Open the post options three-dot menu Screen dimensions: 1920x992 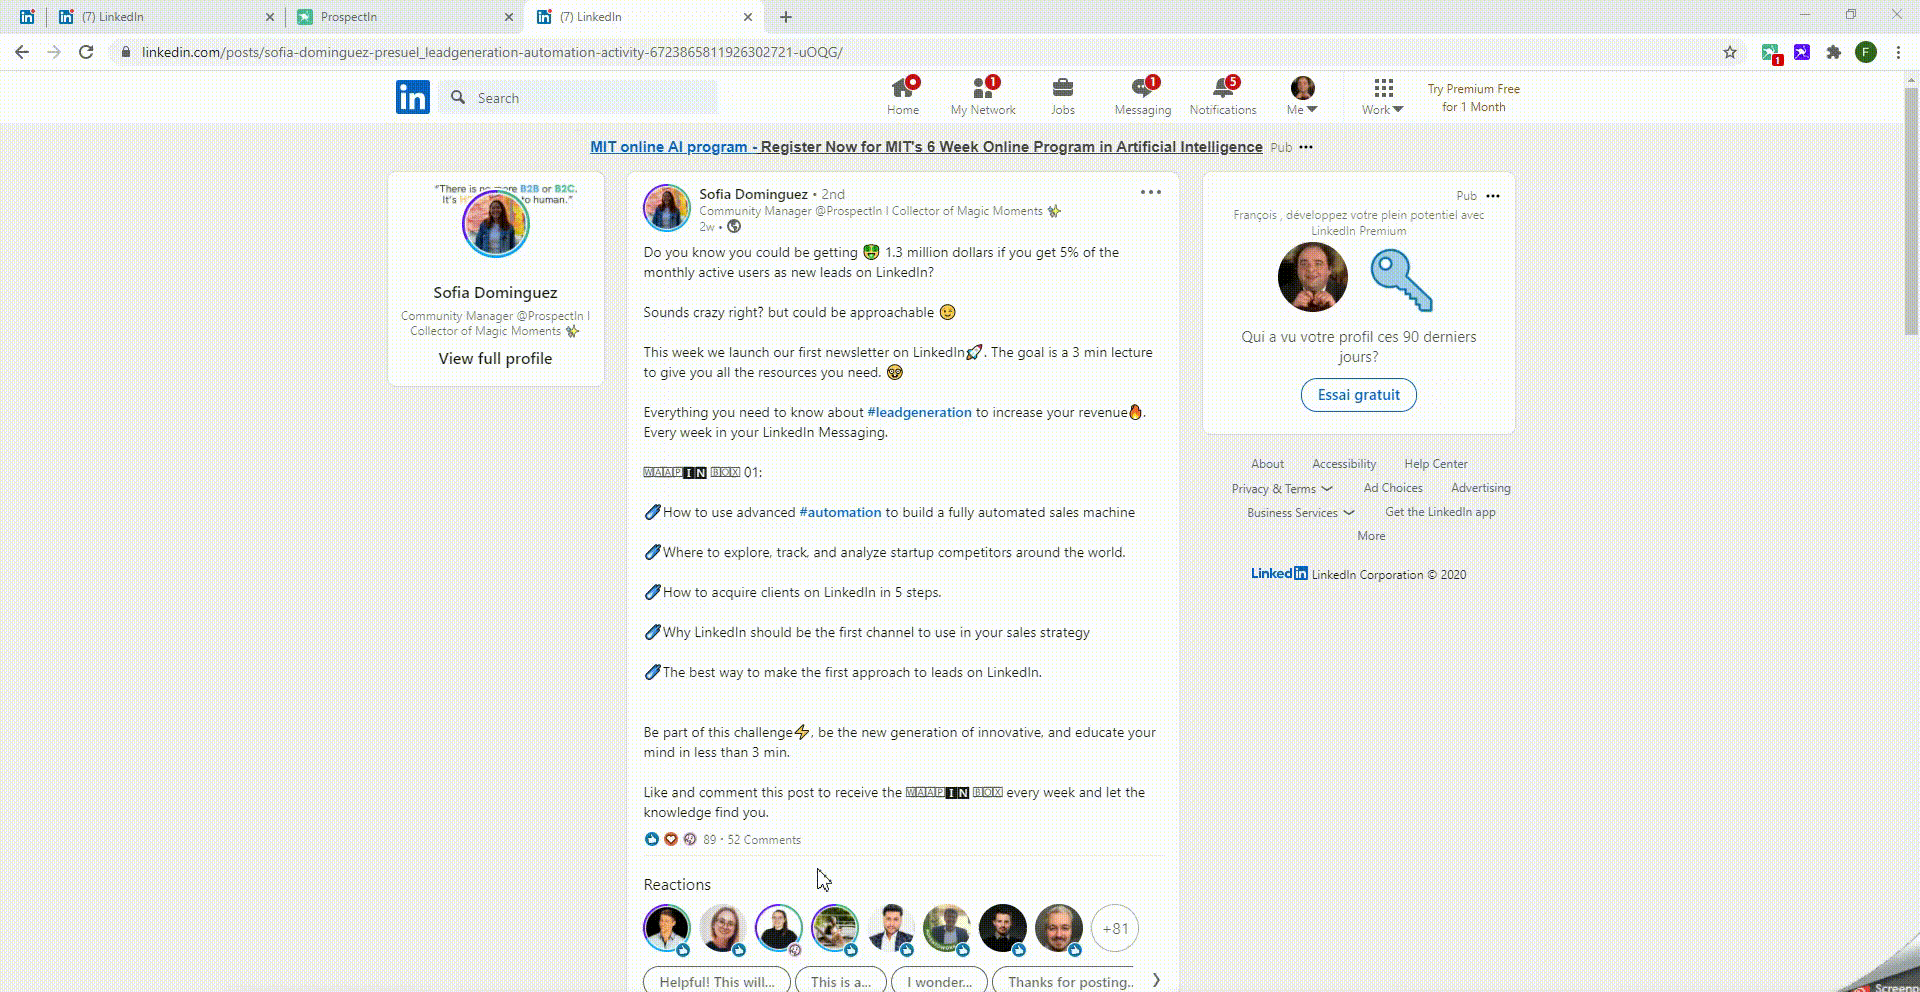1151,192
